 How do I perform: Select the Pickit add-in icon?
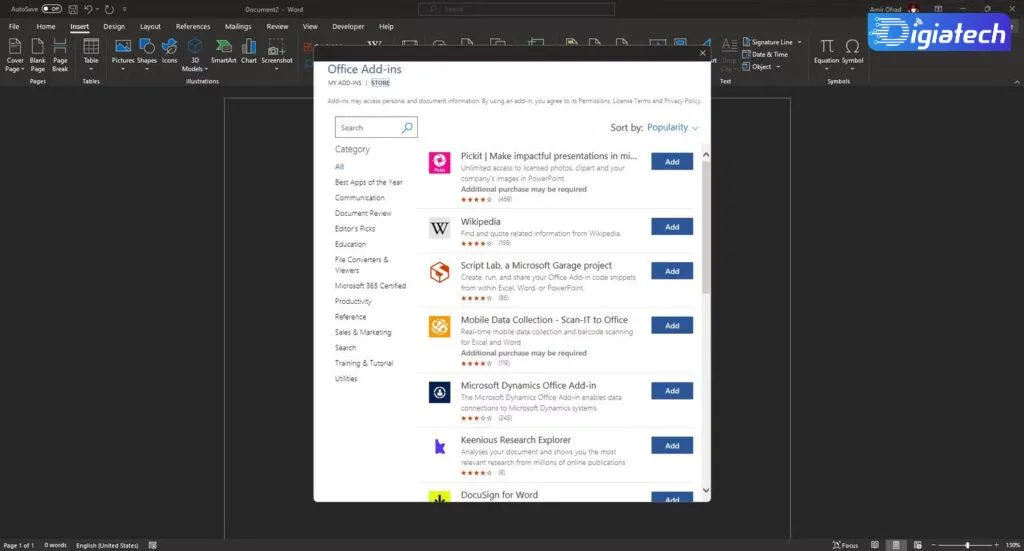click(440, 163)
